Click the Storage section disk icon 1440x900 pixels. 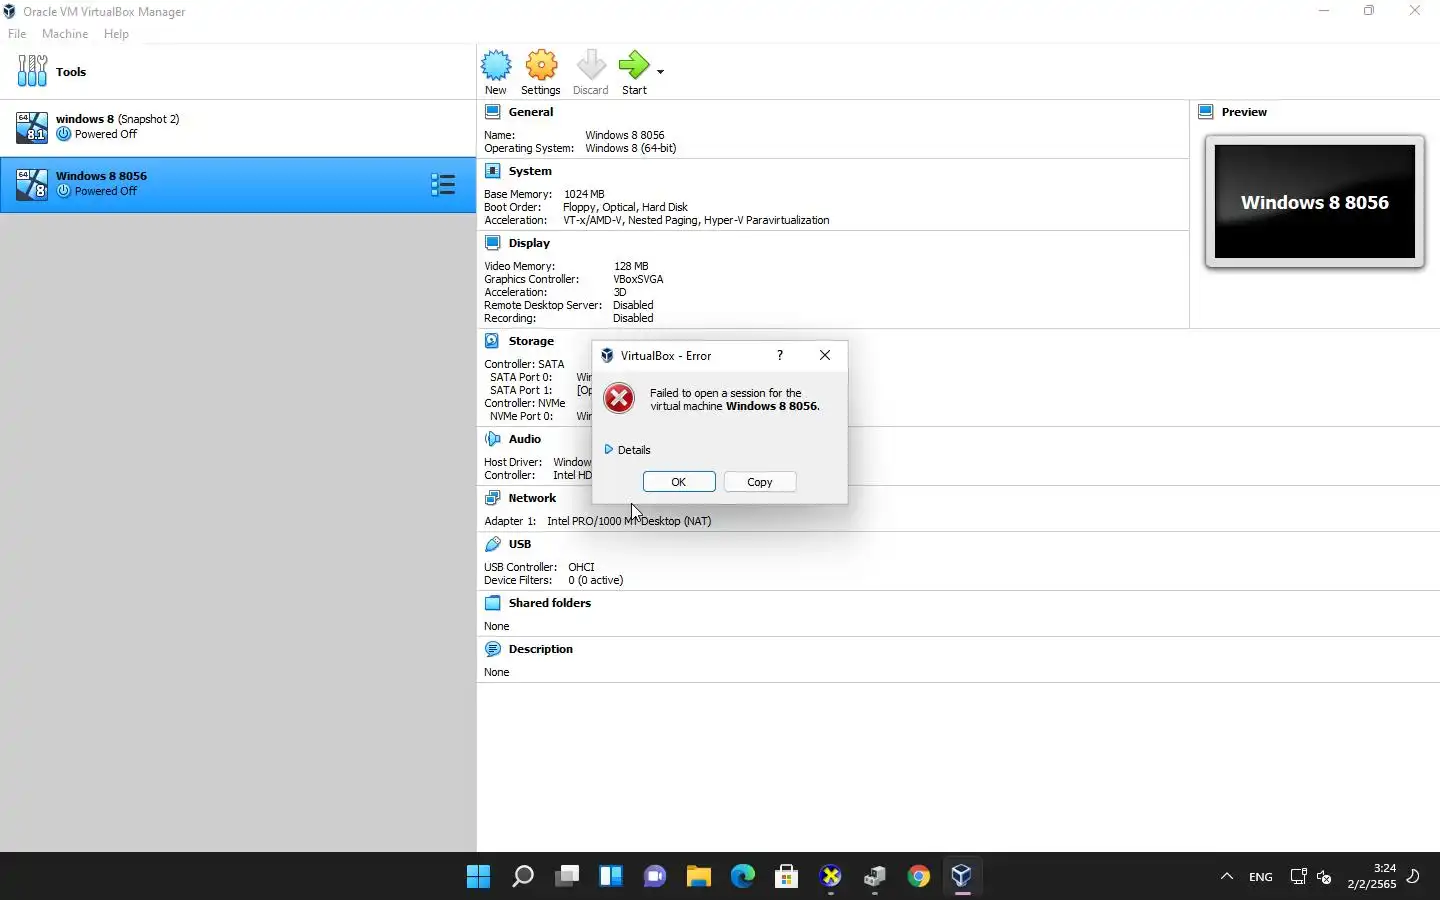pyautogui.click(x=493, y=341)
